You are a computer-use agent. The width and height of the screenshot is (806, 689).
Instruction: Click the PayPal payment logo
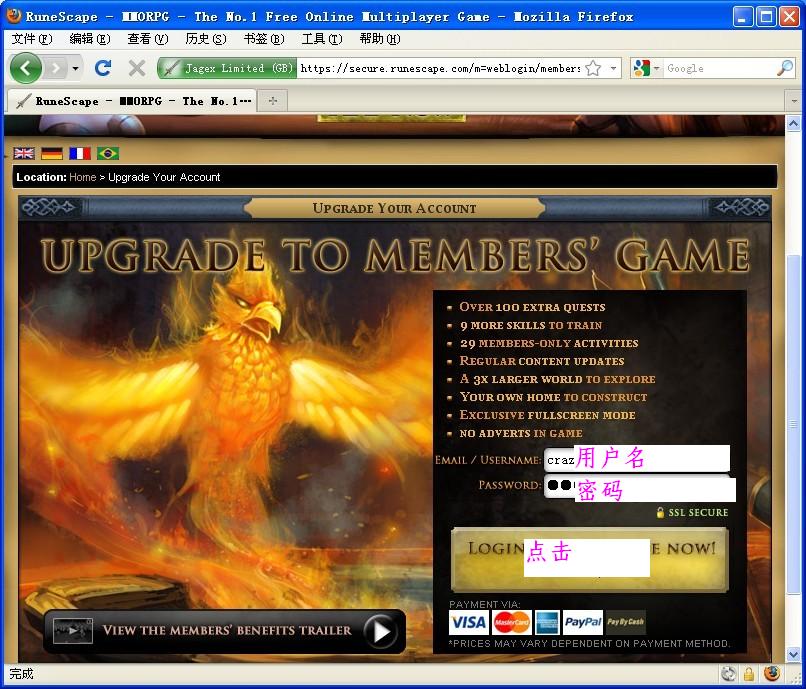click(x=583, y=623)
